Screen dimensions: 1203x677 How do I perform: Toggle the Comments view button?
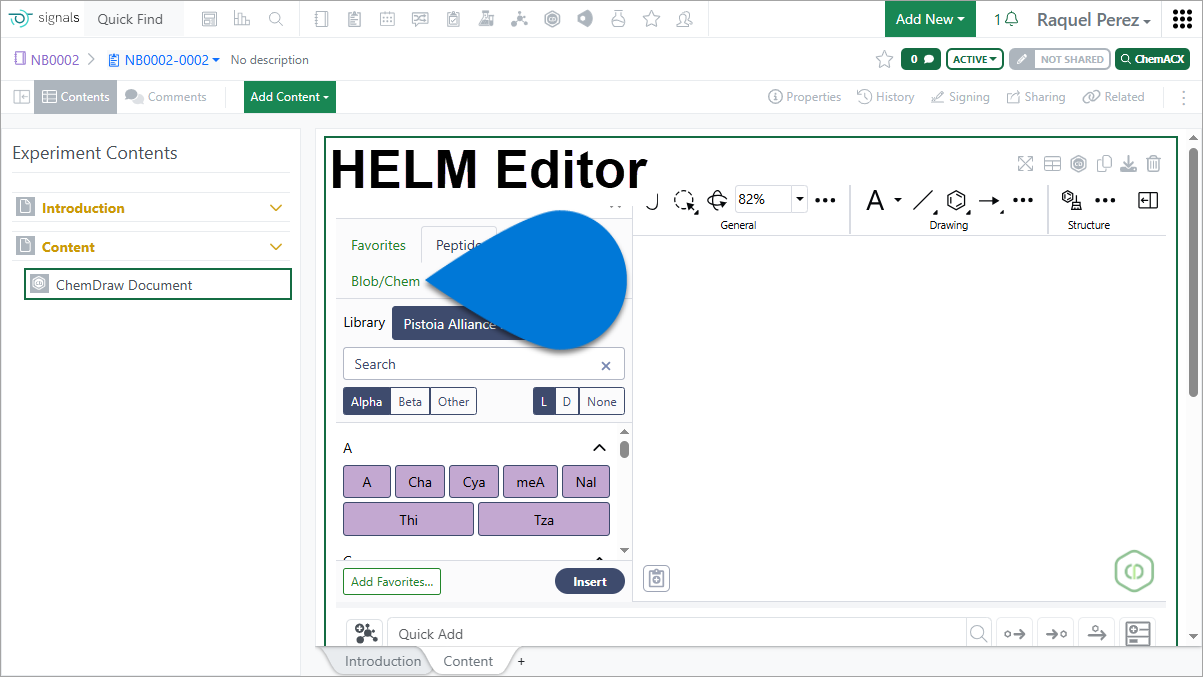point(166,97)
